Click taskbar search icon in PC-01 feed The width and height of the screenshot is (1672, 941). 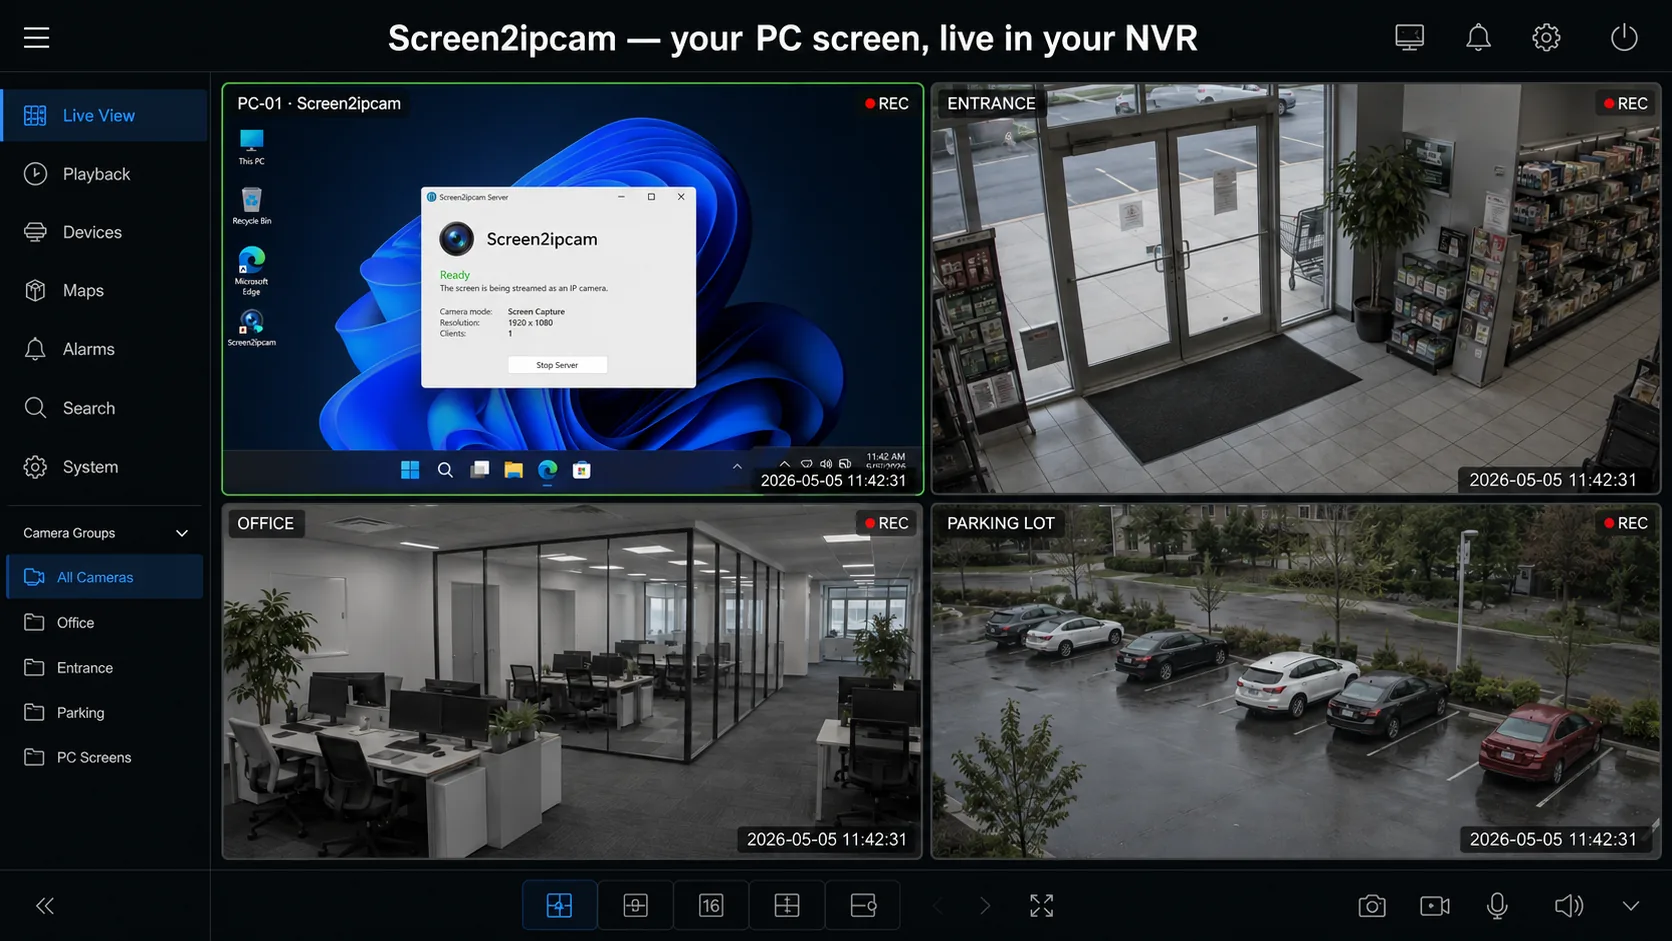point(445,470)
